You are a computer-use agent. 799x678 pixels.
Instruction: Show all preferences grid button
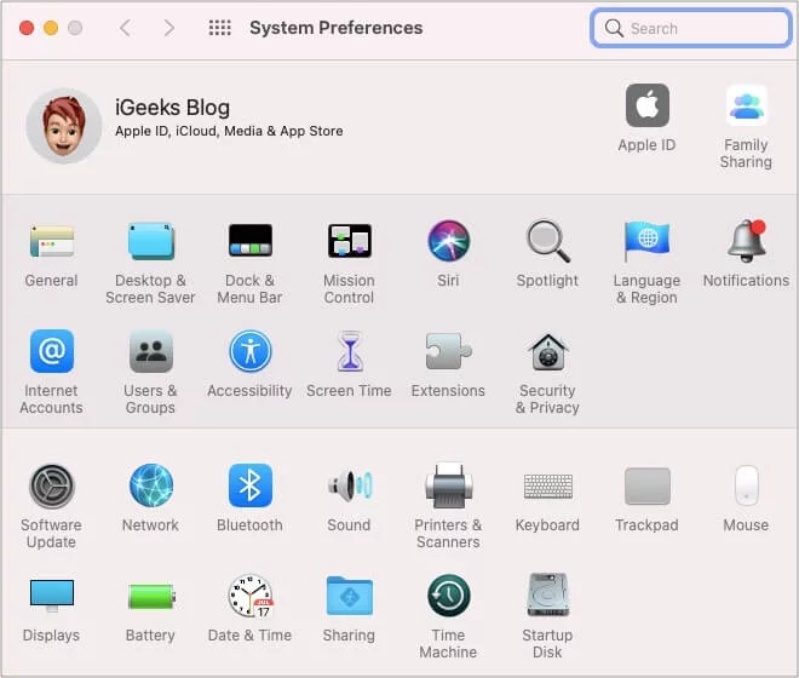pos(219,28)
